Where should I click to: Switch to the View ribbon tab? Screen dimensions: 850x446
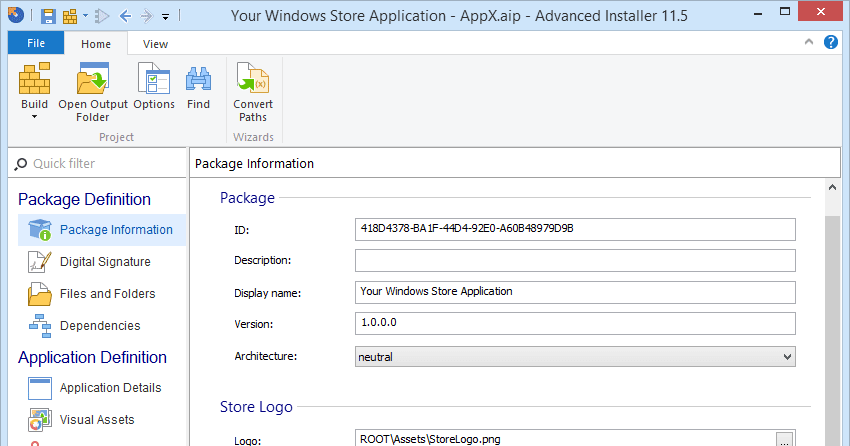(x=155, y=44)
